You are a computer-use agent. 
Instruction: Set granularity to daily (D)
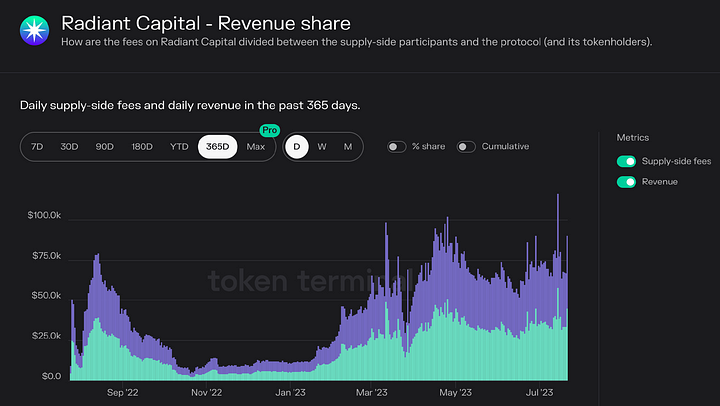point(296,147)
